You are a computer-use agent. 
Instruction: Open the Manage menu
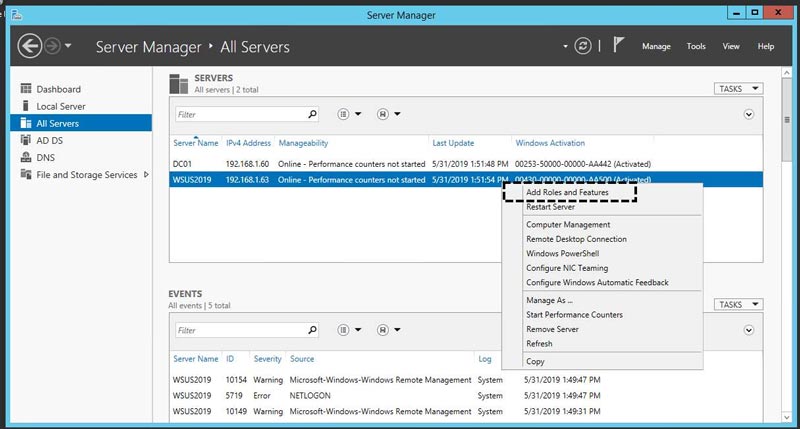[656, 46]
